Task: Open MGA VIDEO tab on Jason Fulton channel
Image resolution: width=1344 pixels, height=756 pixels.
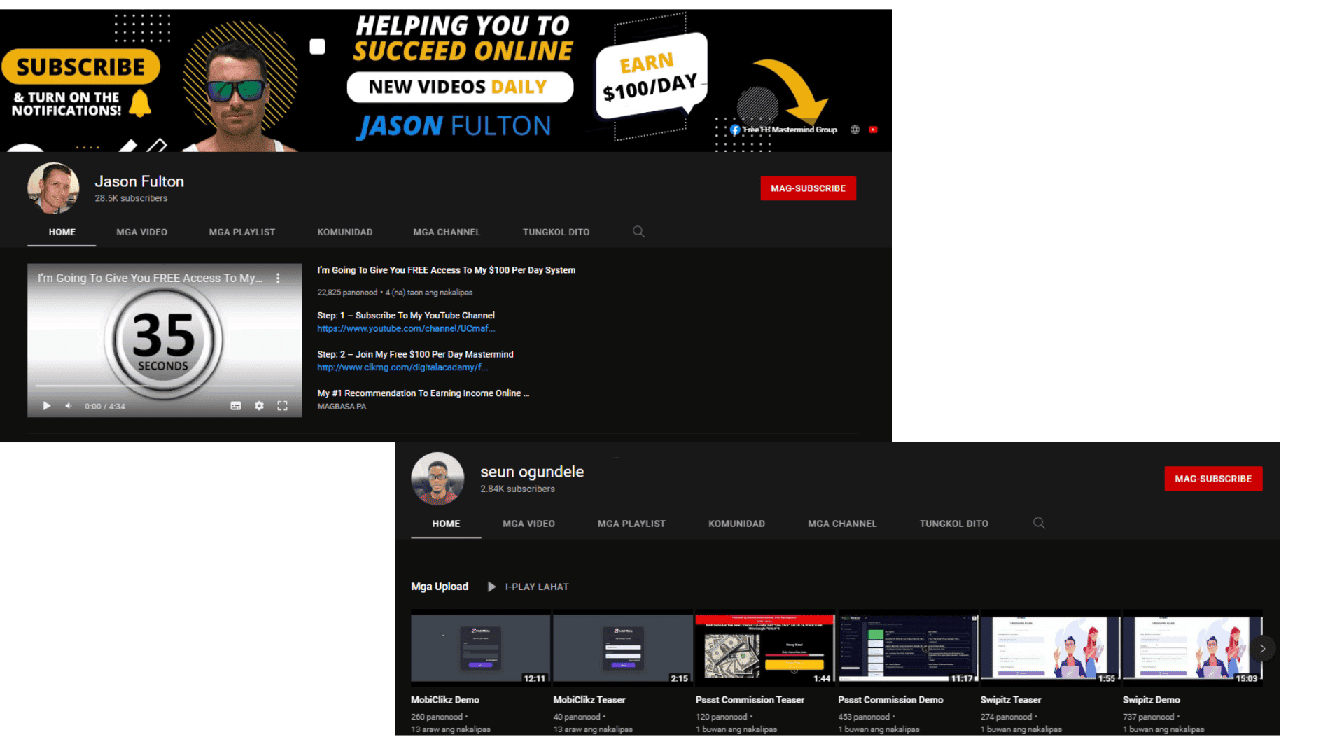Action: [x=142, y=231]
